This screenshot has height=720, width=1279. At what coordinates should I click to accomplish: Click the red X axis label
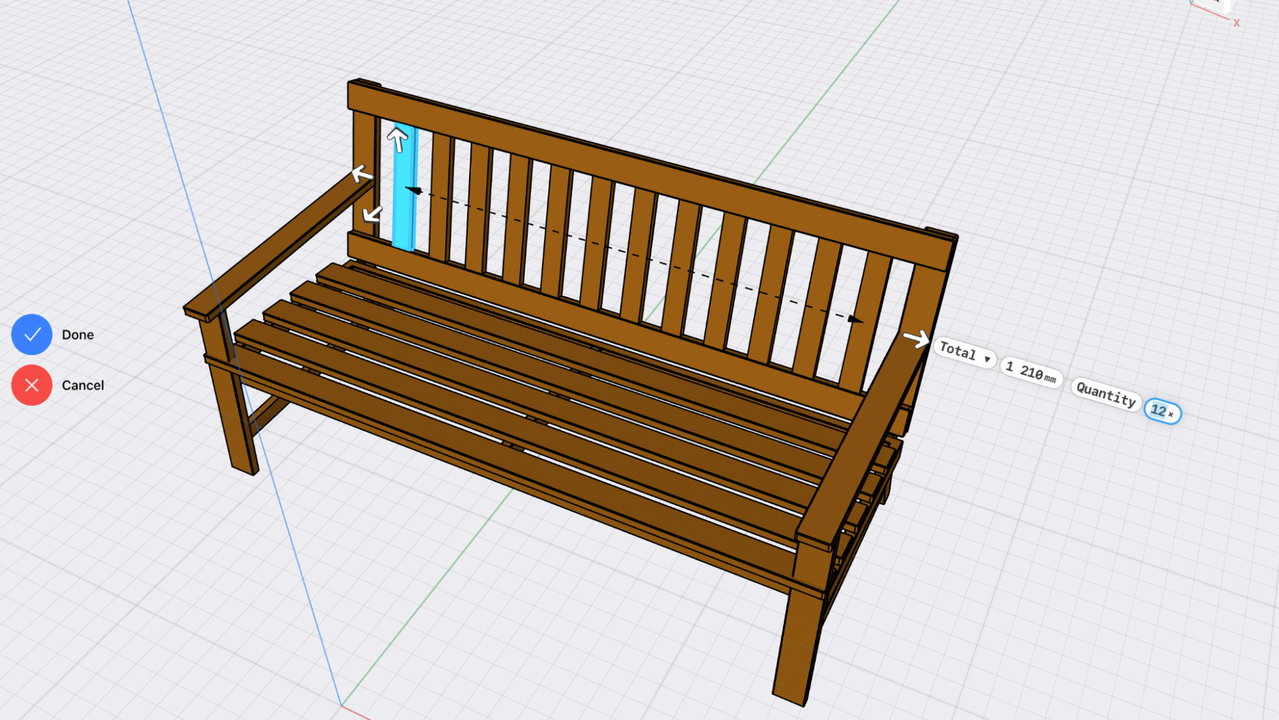tap(1237, 23)
